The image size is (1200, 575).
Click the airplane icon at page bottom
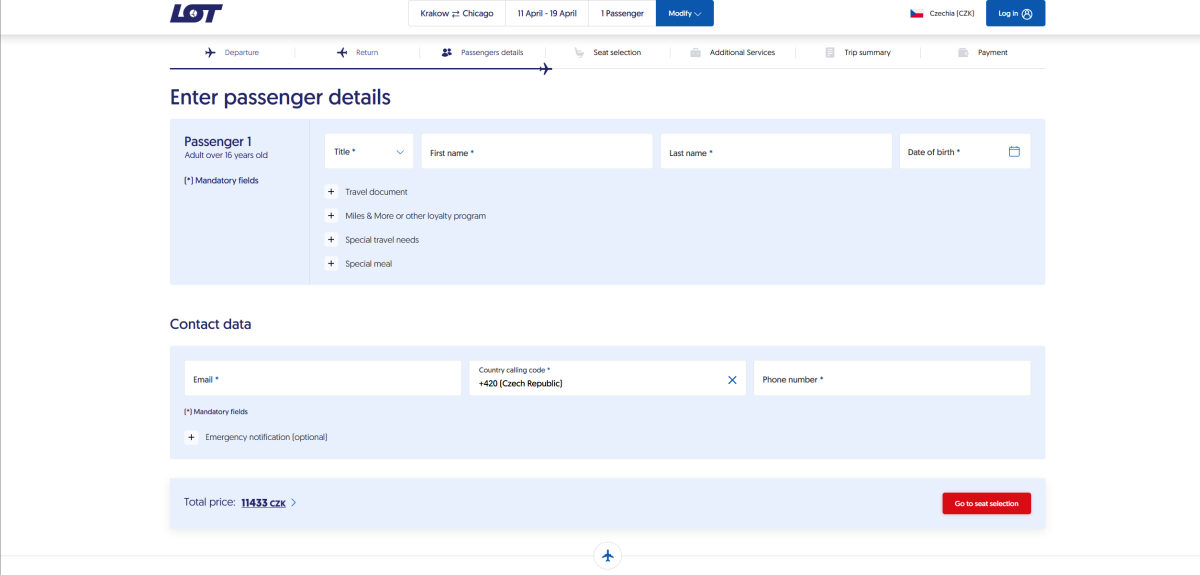608,556
